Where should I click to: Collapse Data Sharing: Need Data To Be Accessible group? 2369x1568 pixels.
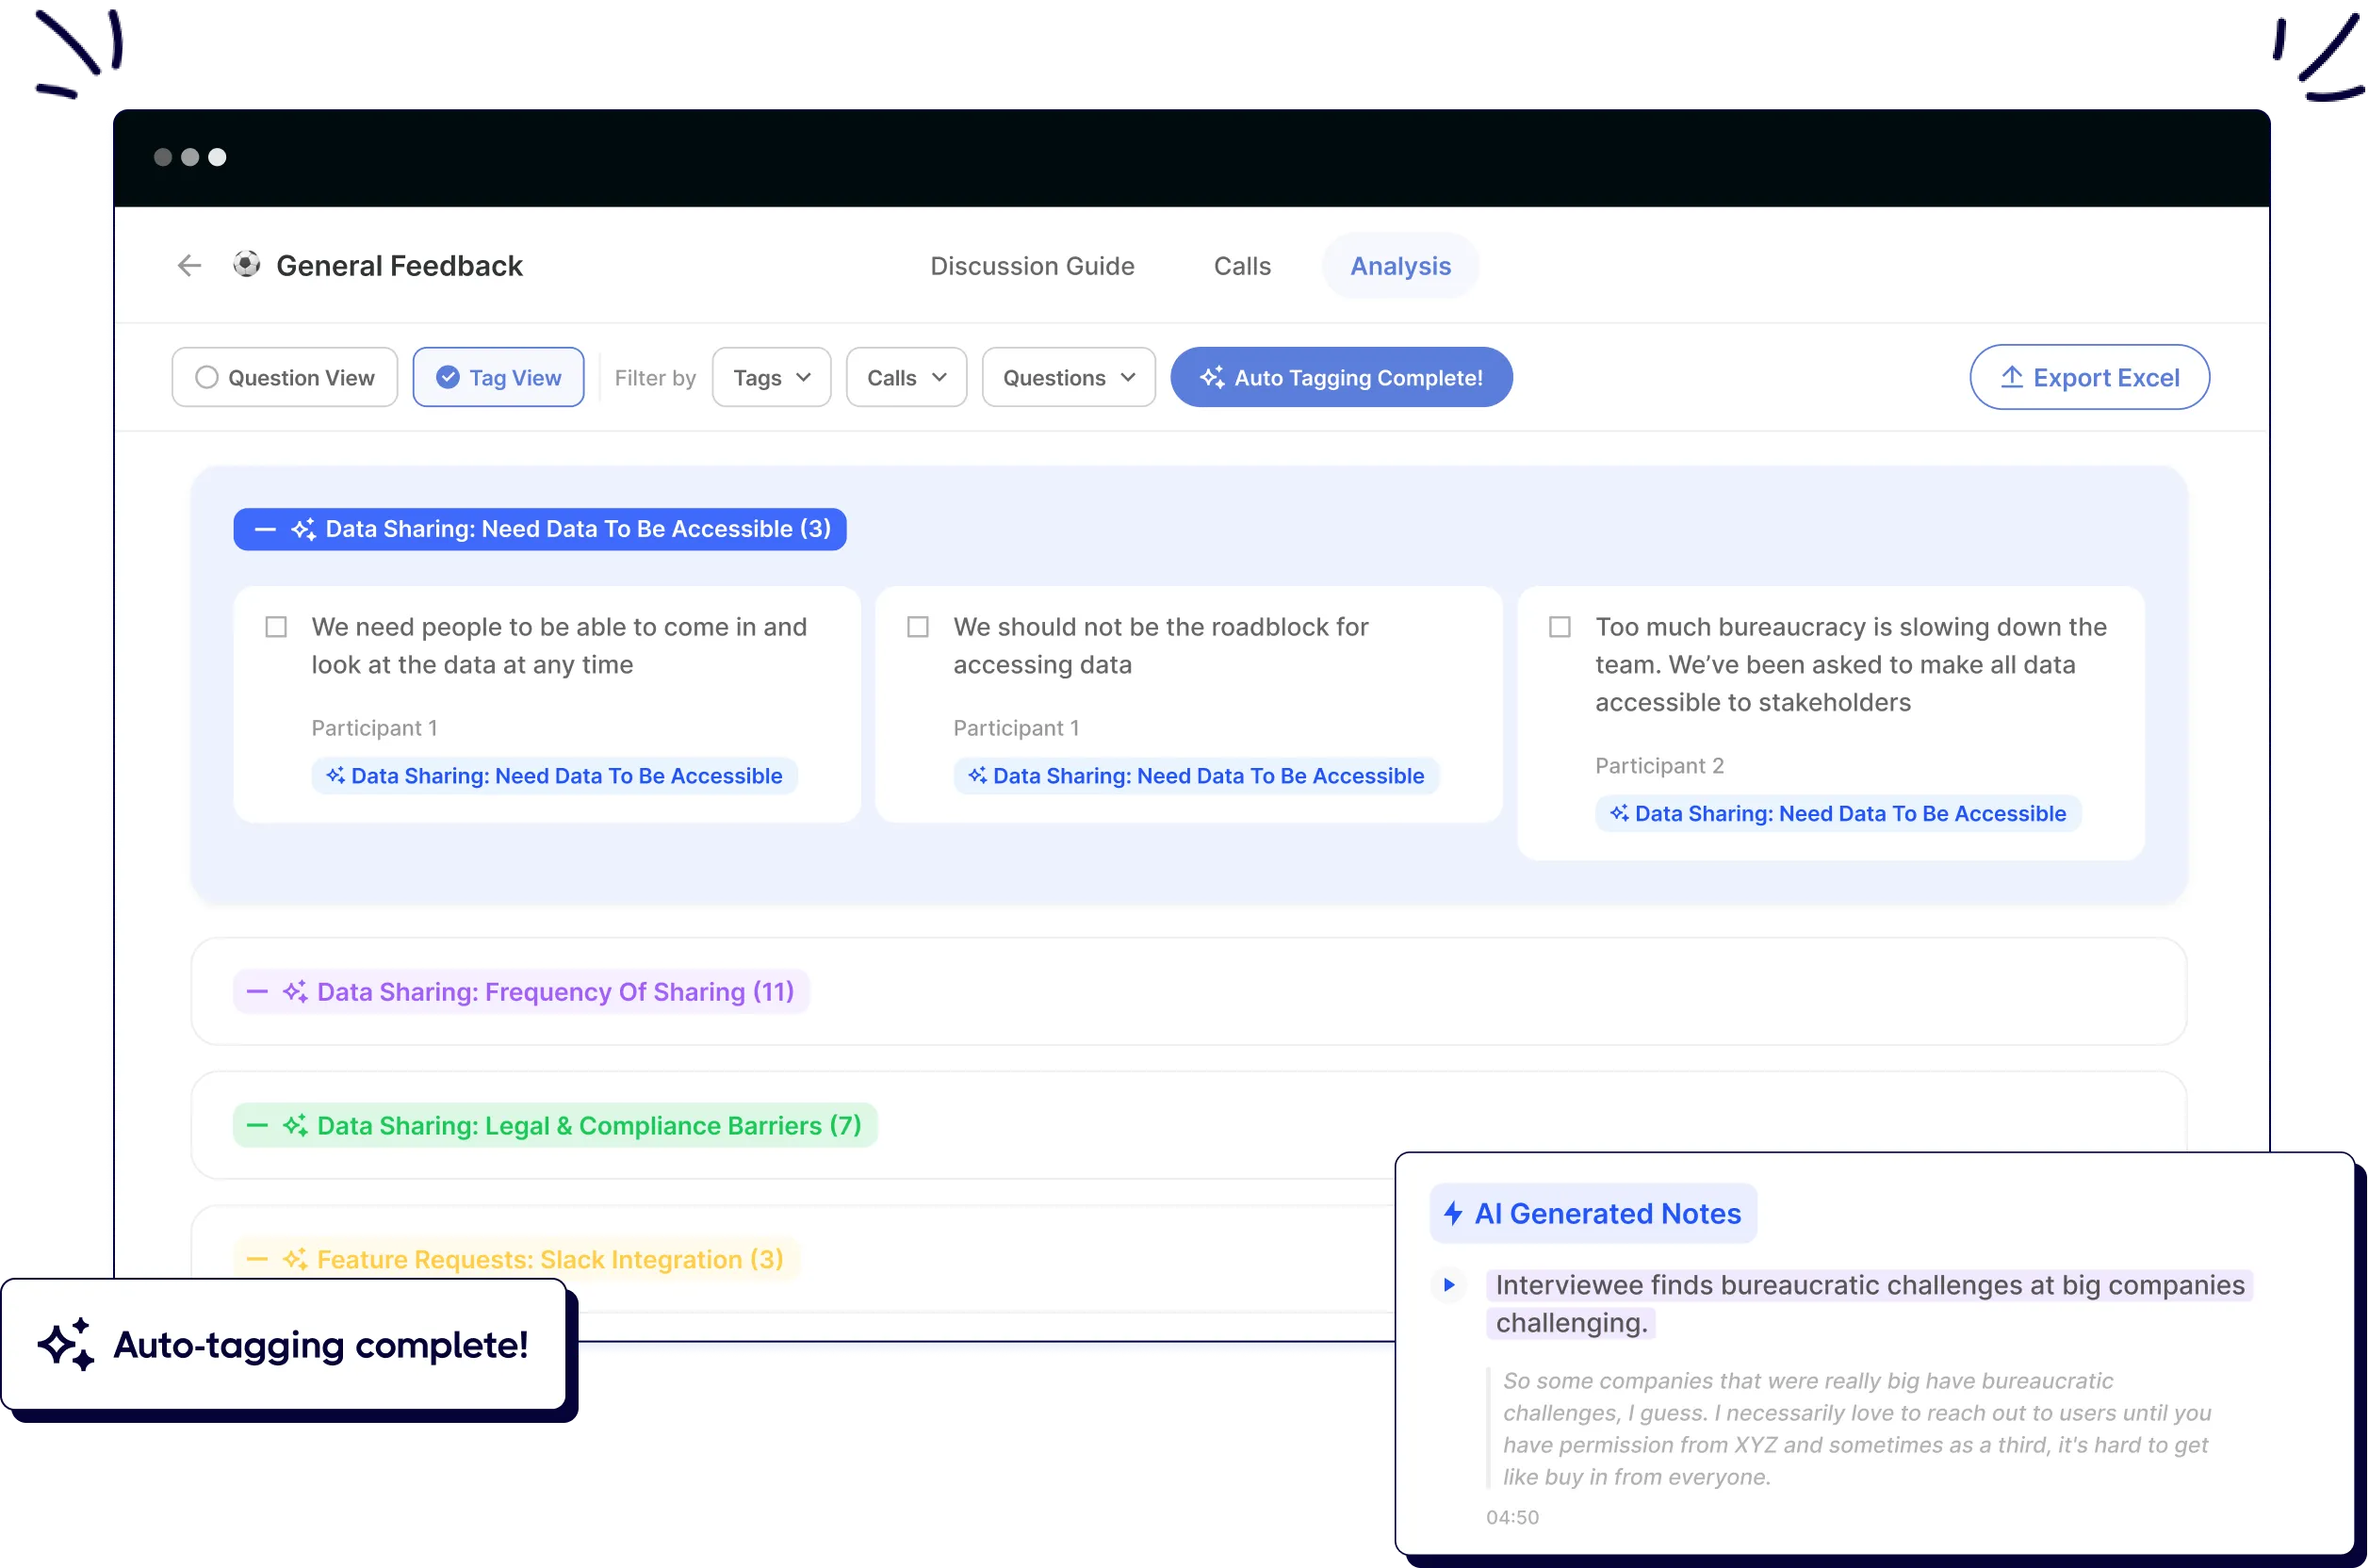click(265, 529)
